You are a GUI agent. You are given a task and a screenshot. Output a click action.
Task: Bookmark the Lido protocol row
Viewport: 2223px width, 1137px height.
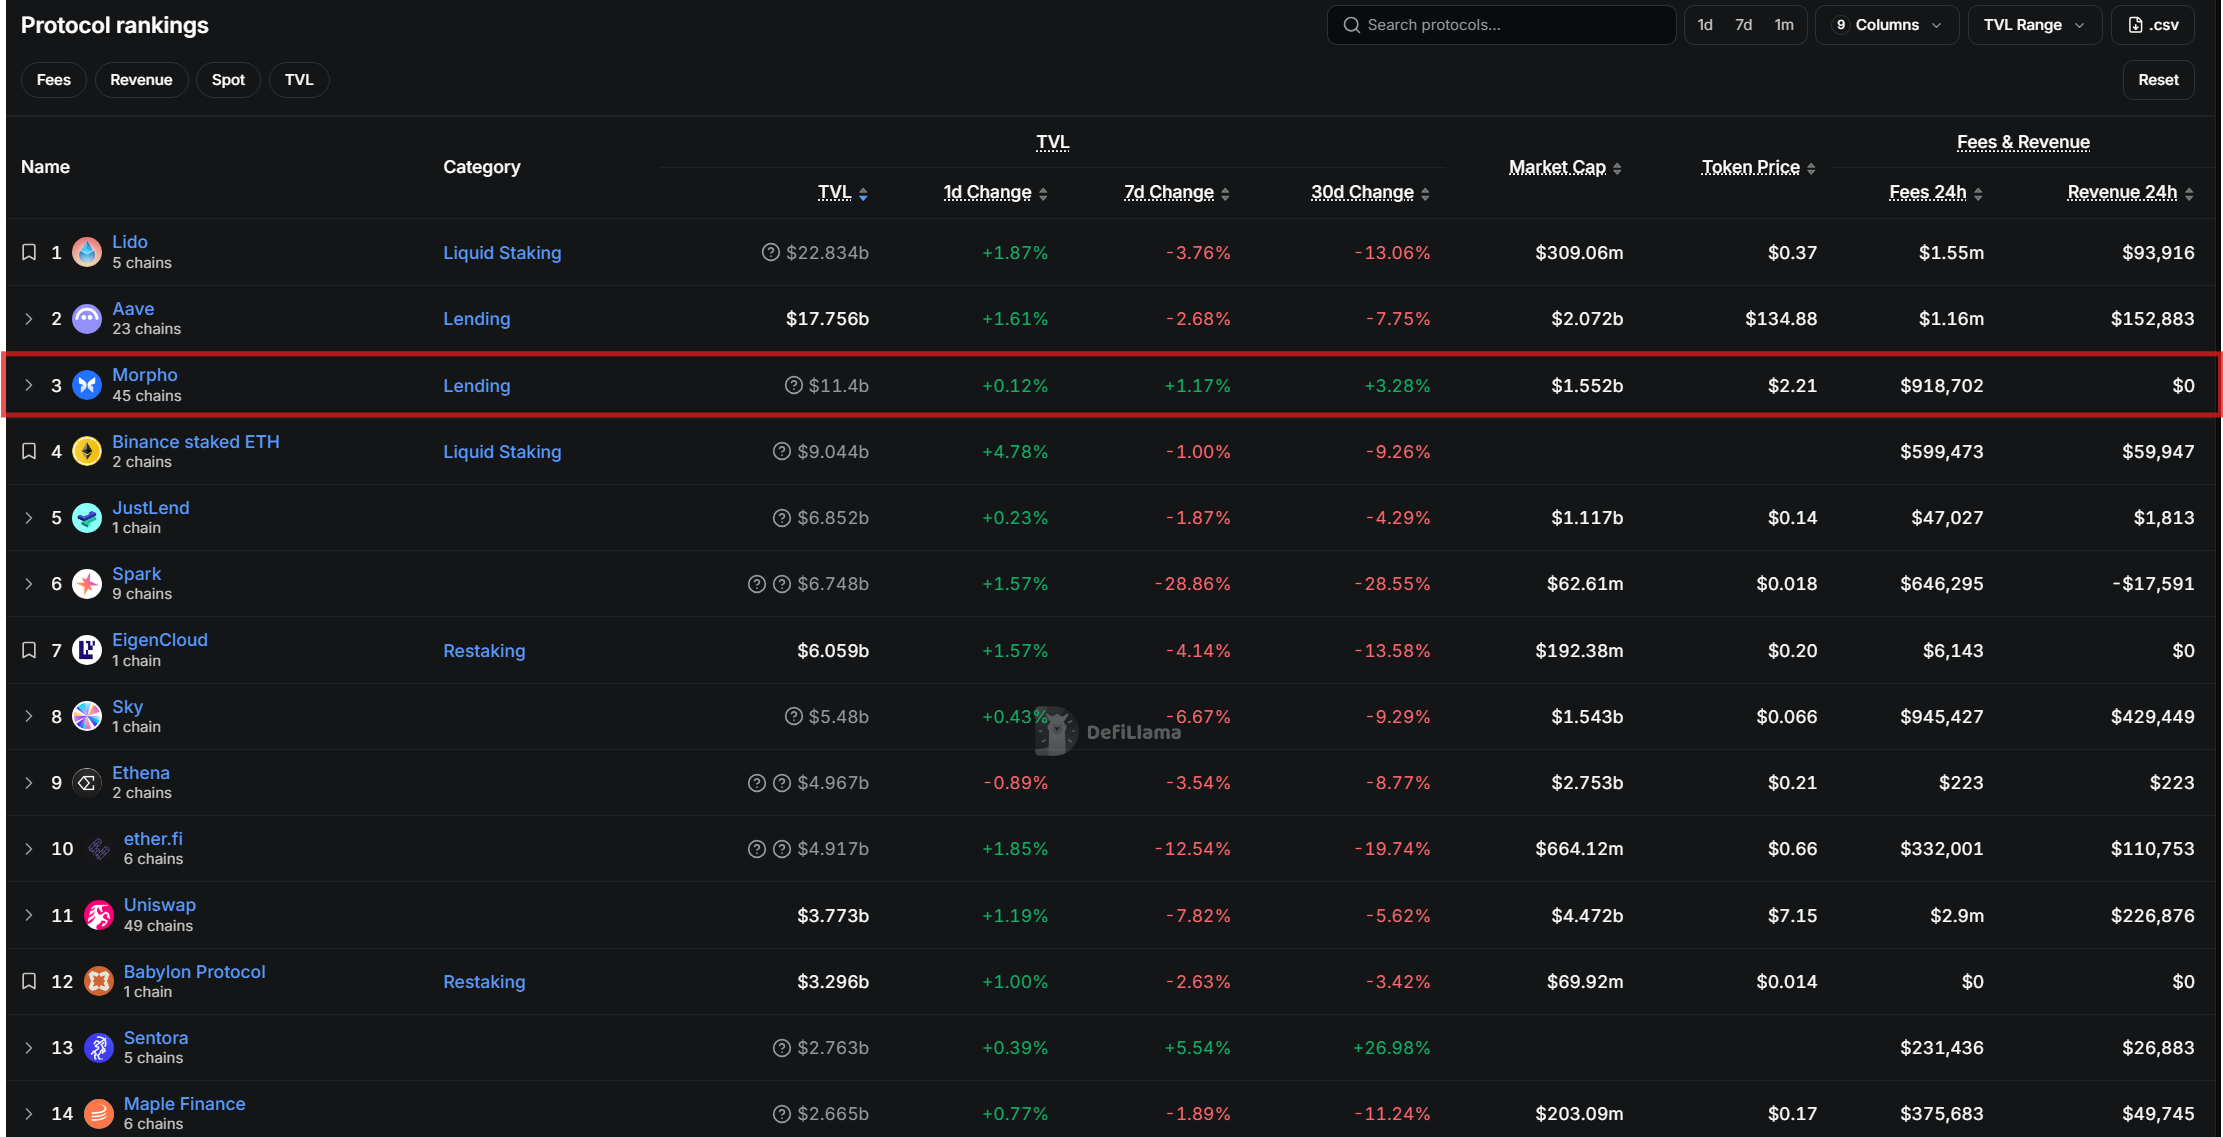click(x=29, y=252)
